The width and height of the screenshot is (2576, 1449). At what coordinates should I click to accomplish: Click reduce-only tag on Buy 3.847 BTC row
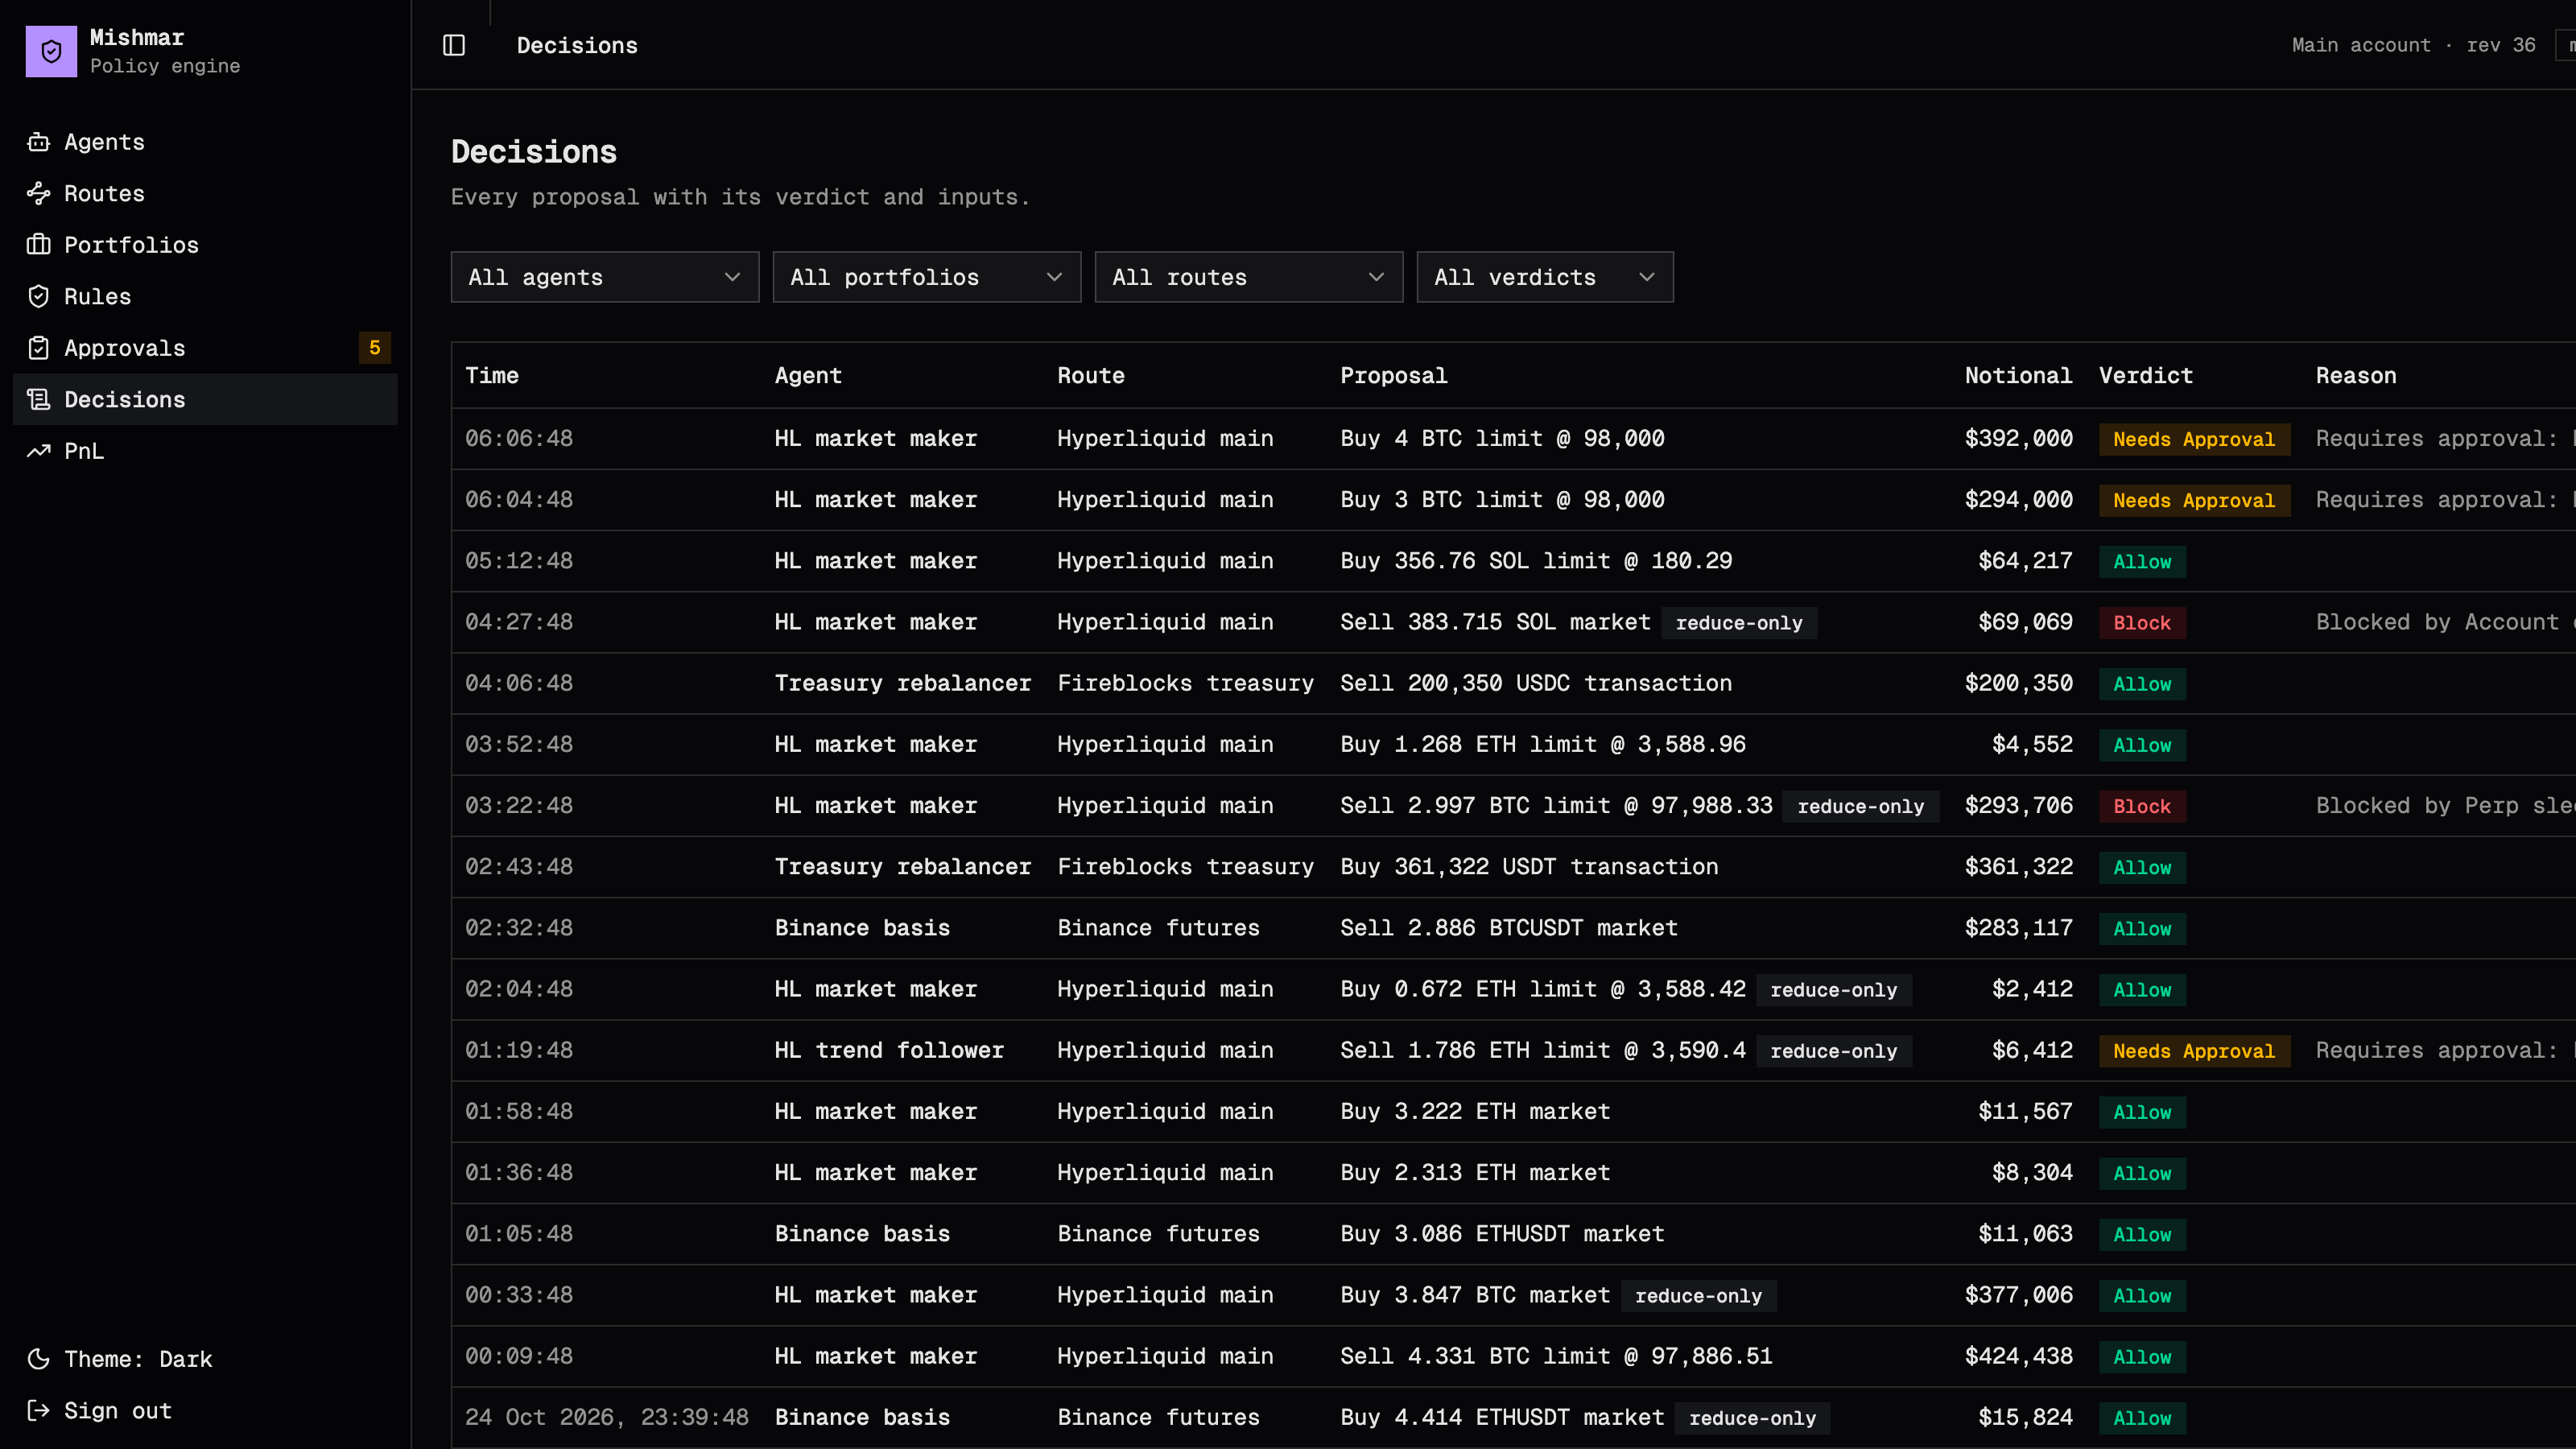(1699, 1296)
